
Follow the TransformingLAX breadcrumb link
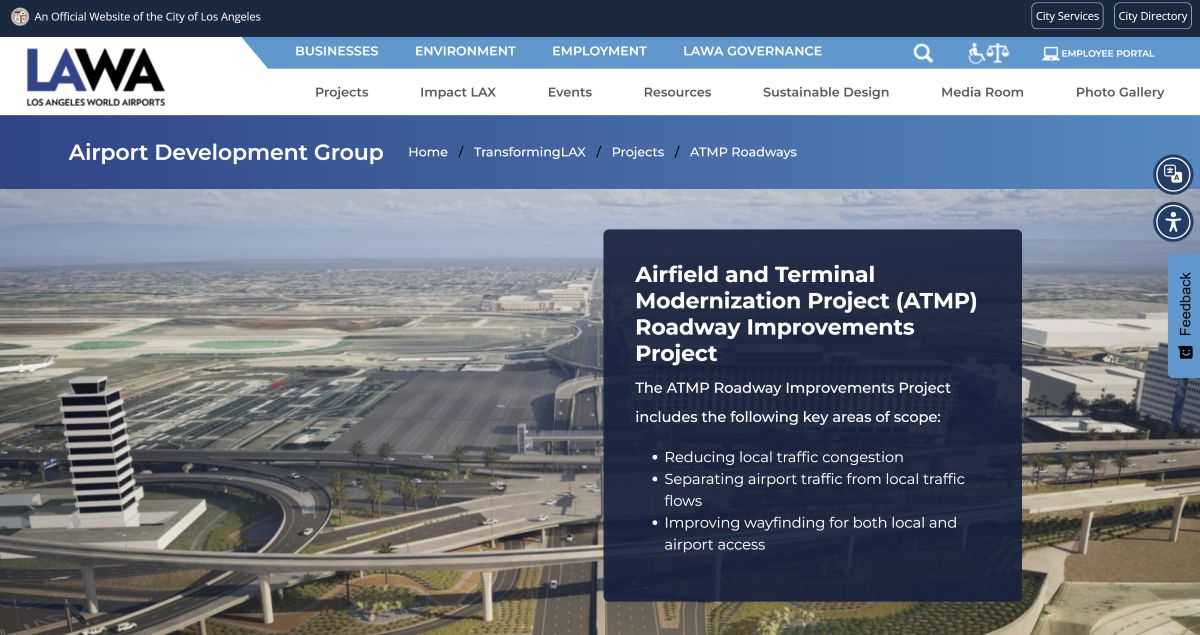pos(529,152)
